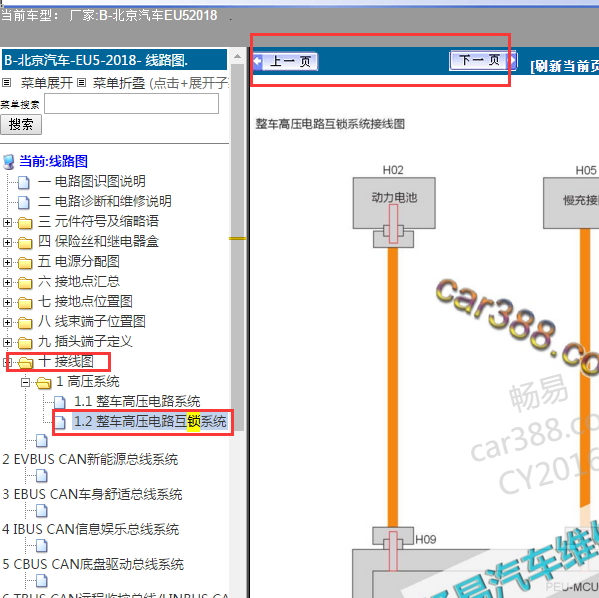Viewport: 599px width, 598px height.
Task: Select 九 插头端子定义 folder label
Action: pyautogui.click(x=85, y=341)
